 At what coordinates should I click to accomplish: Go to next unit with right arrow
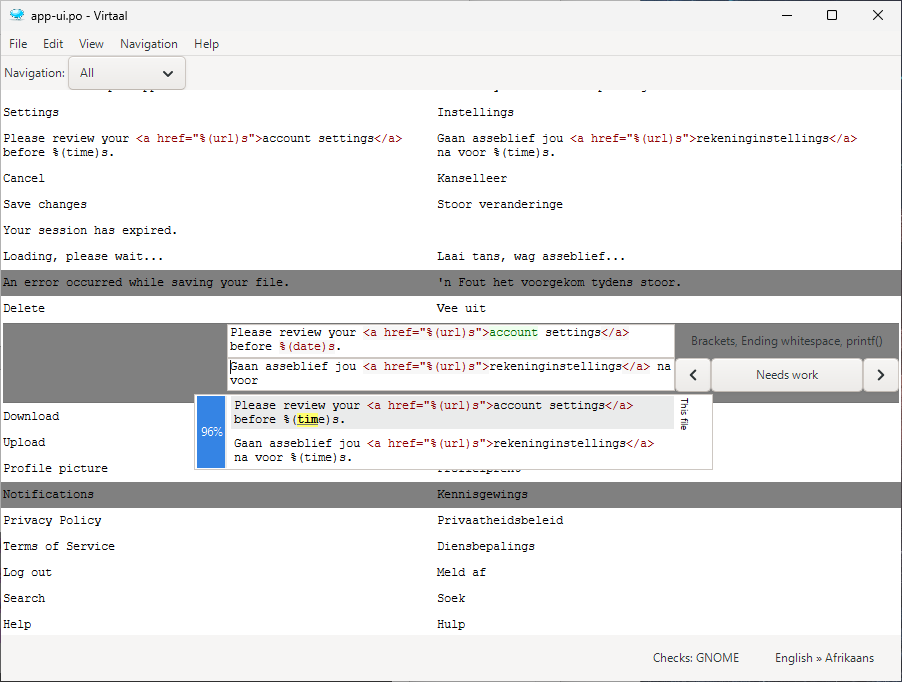click(880, 375)
